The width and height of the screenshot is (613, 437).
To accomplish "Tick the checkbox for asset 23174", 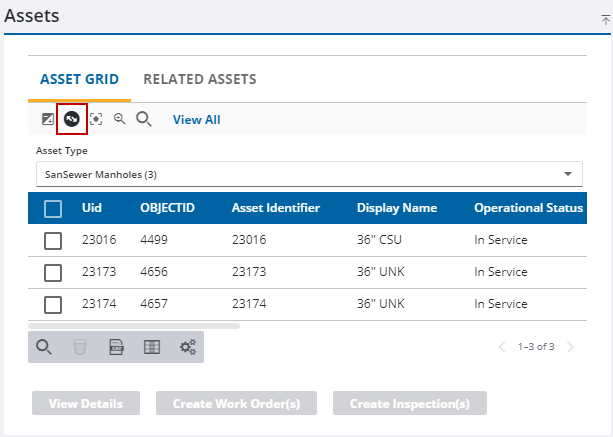I will point(53,304).
